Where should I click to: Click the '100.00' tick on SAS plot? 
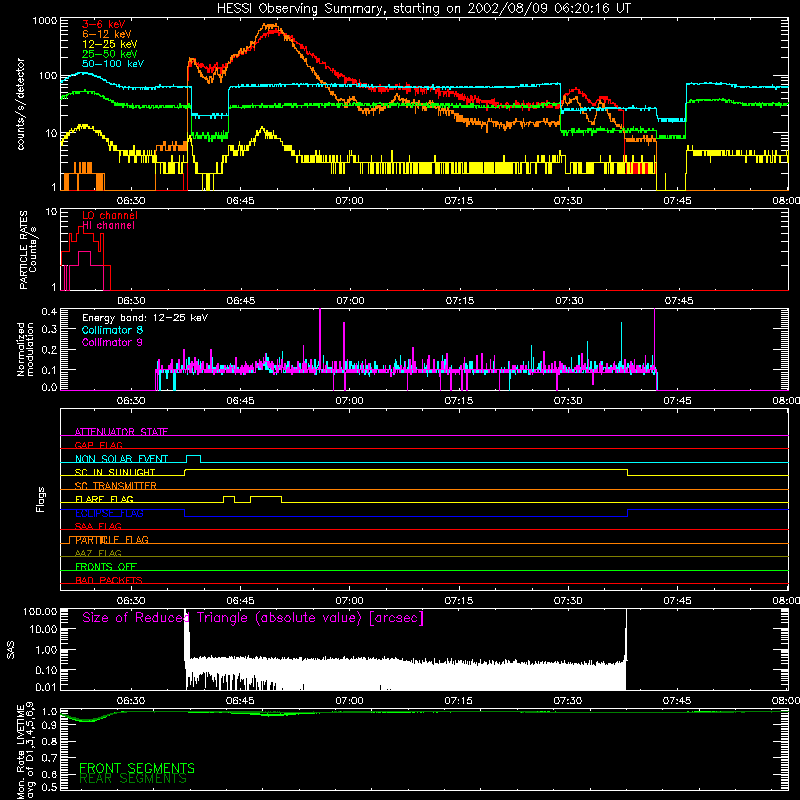[40, 612]
